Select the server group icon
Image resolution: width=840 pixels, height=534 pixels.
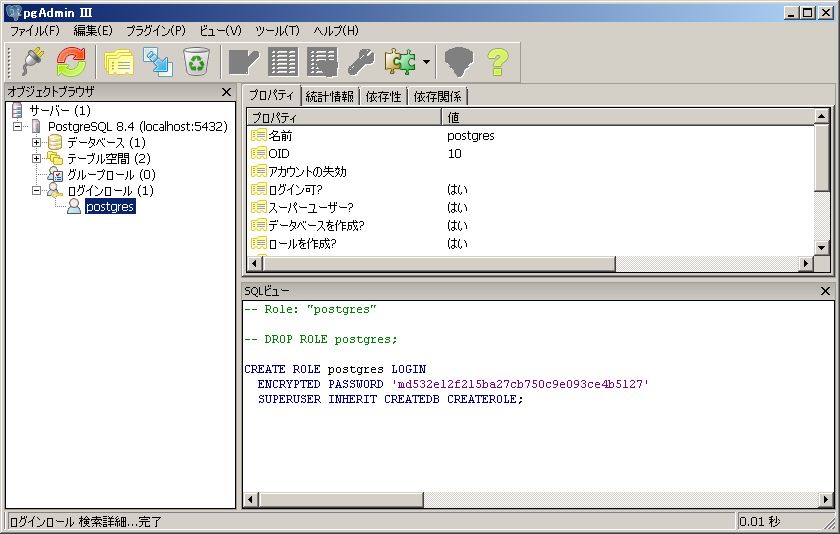17,110
